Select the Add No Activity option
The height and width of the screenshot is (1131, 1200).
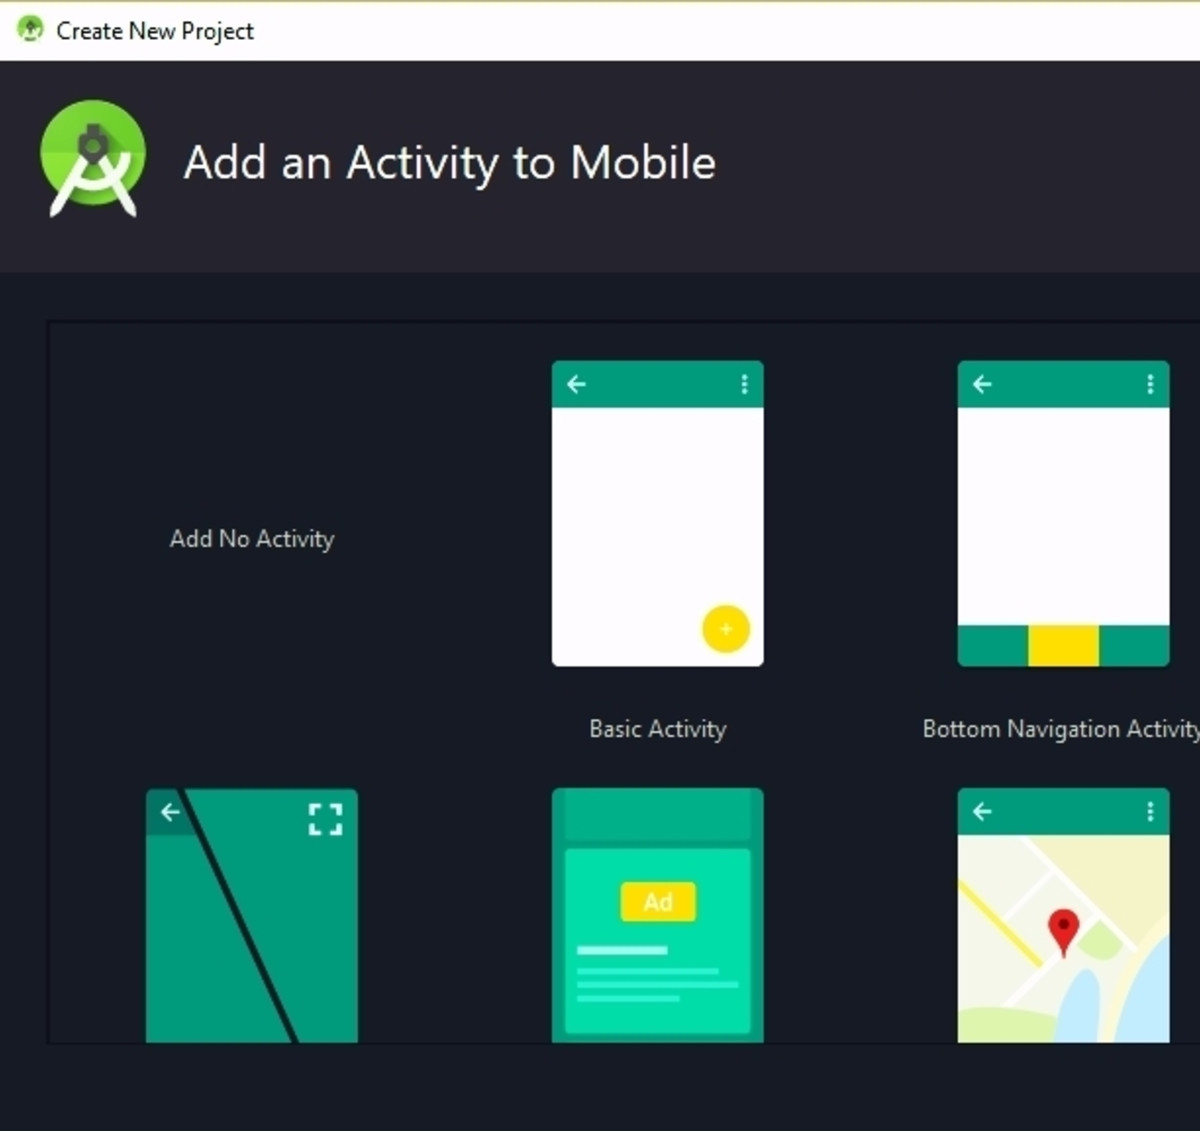252,539
